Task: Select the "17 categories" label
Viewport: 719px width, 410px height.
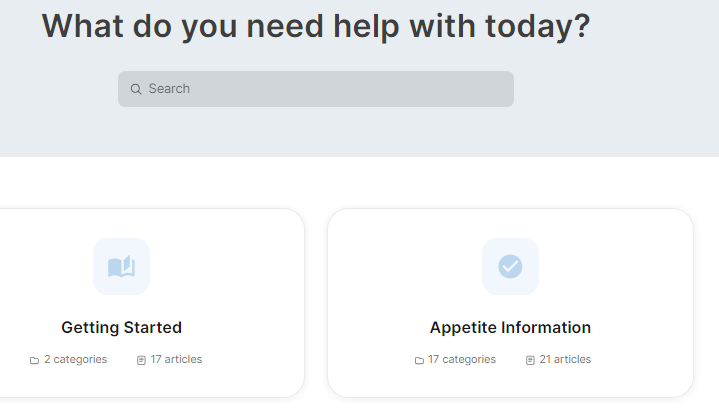Action: coord(461,359)
